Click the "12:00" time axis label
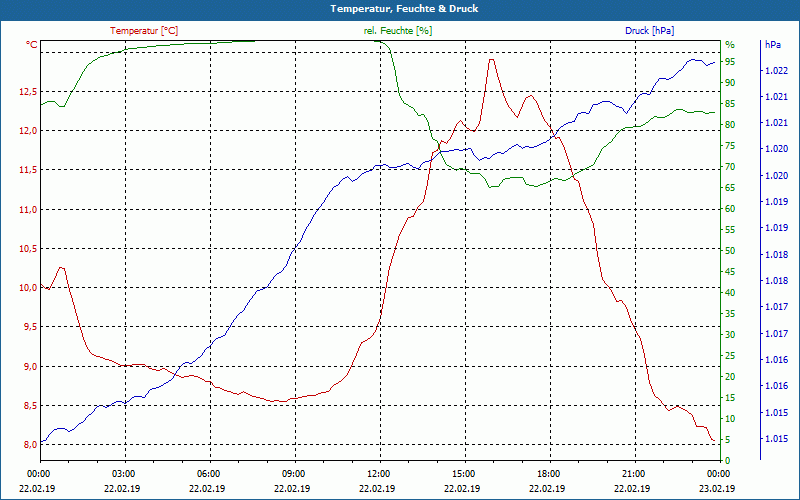The height and width of the screenshot is (500, 800). point(380,474)
